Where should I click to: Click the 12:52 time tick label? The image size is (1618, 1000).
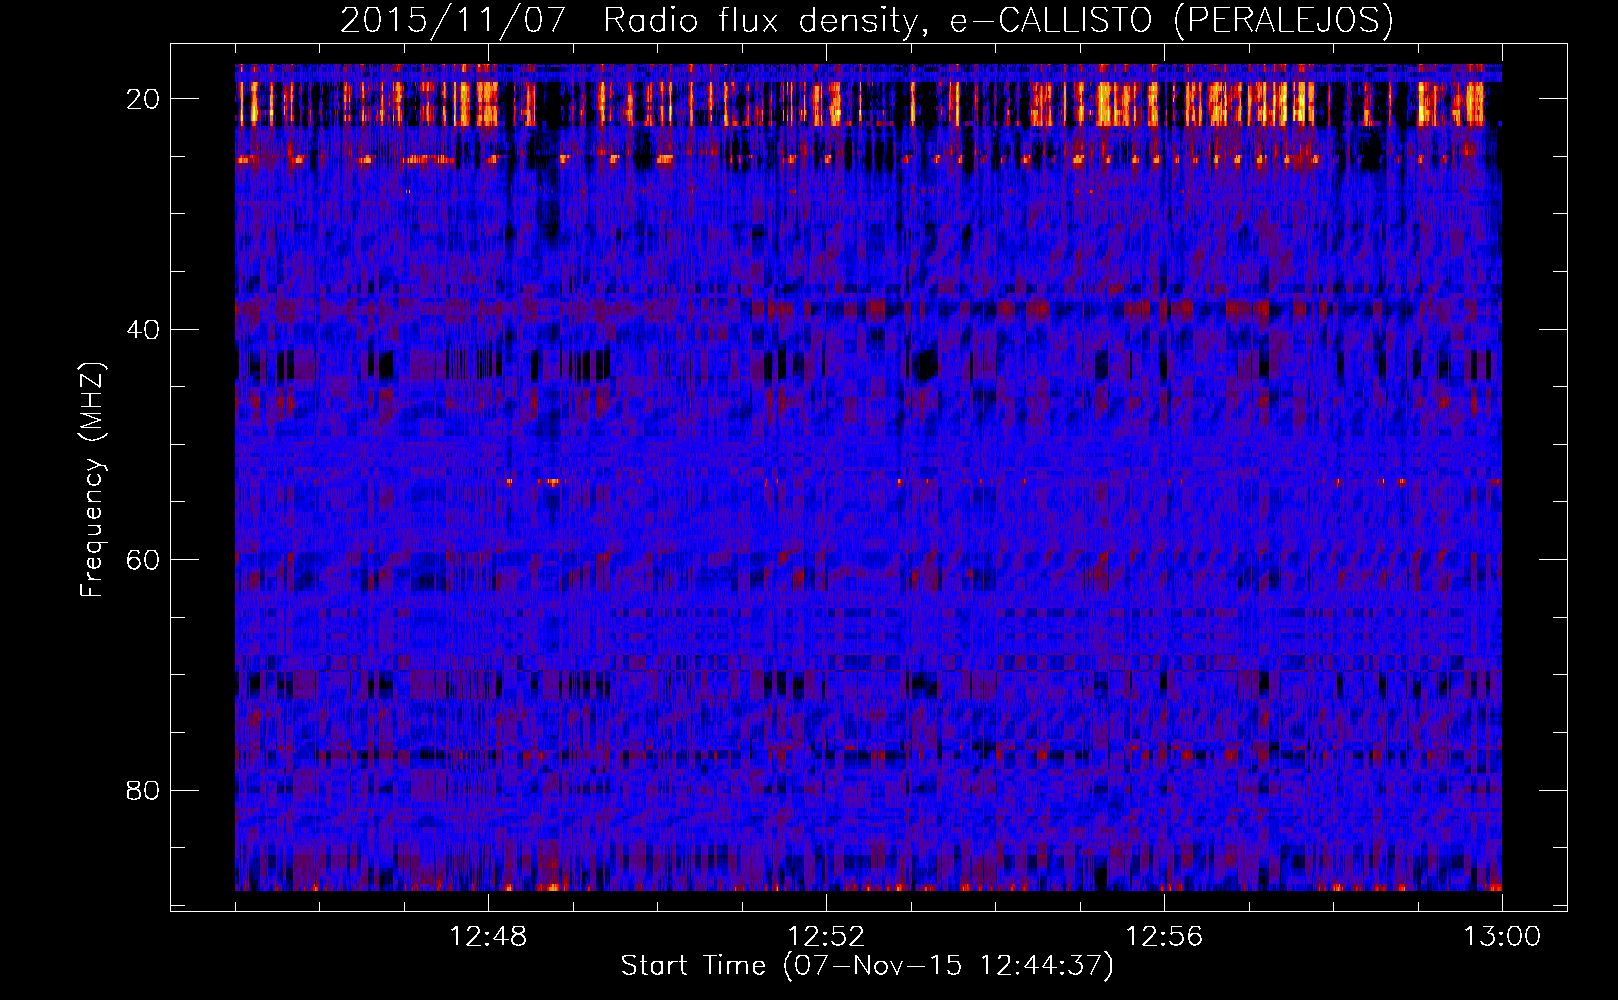827,937
